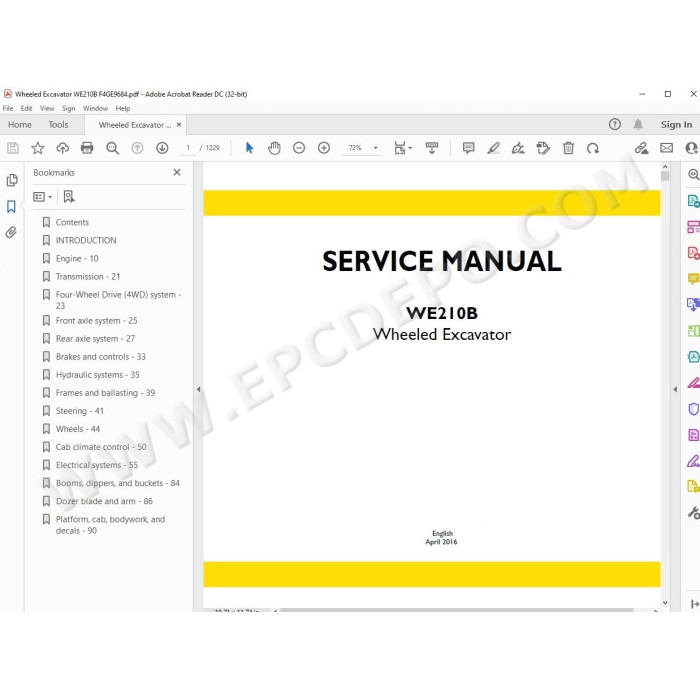Open the Sign menu
The width and height of the screenshot is (700, 700).
tap(68, 108)
